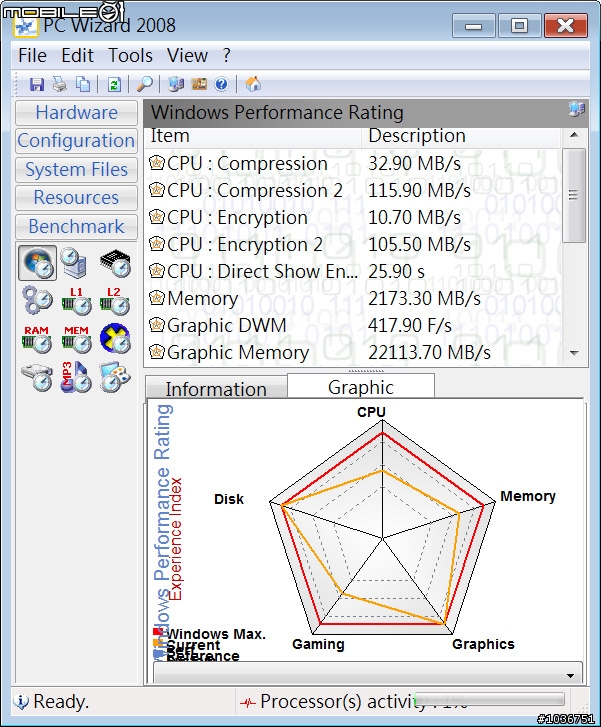Maximize the PC Wizard 2008 window
The height and width of the screenshot is (727, 601).
point(519,26)
